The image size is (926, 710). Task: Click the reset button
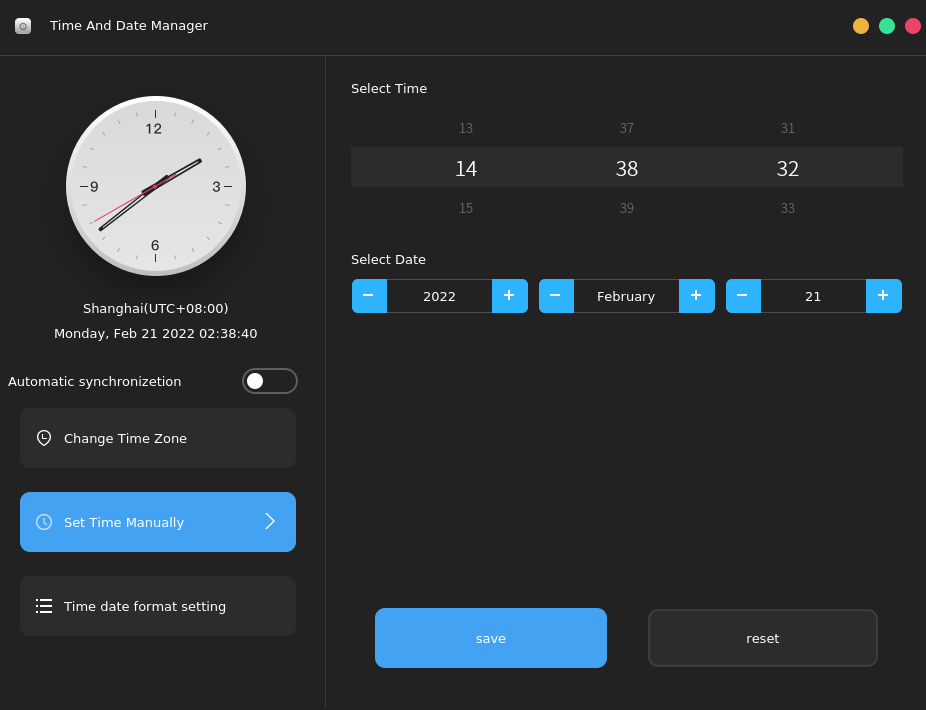pyautogui.click(x=762, y=637)
